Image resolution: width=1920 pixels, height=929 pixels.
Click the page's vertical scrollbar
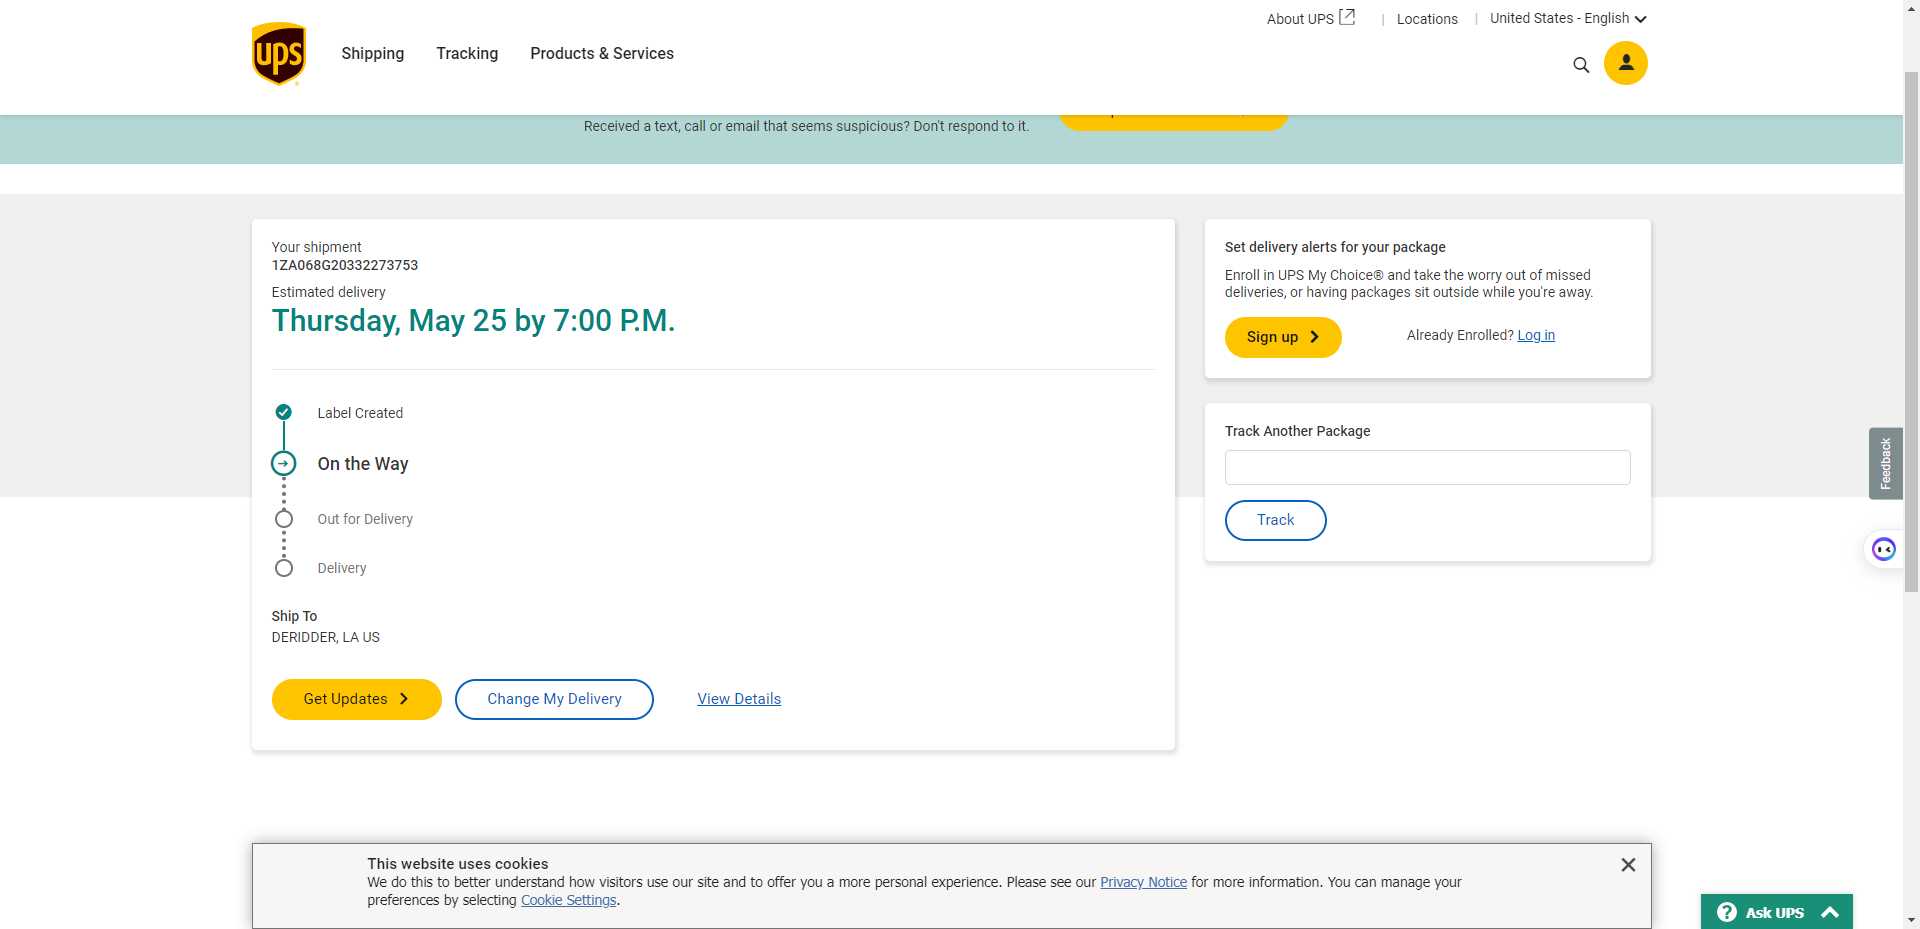pyautogui.click(x=1911, y=330)
